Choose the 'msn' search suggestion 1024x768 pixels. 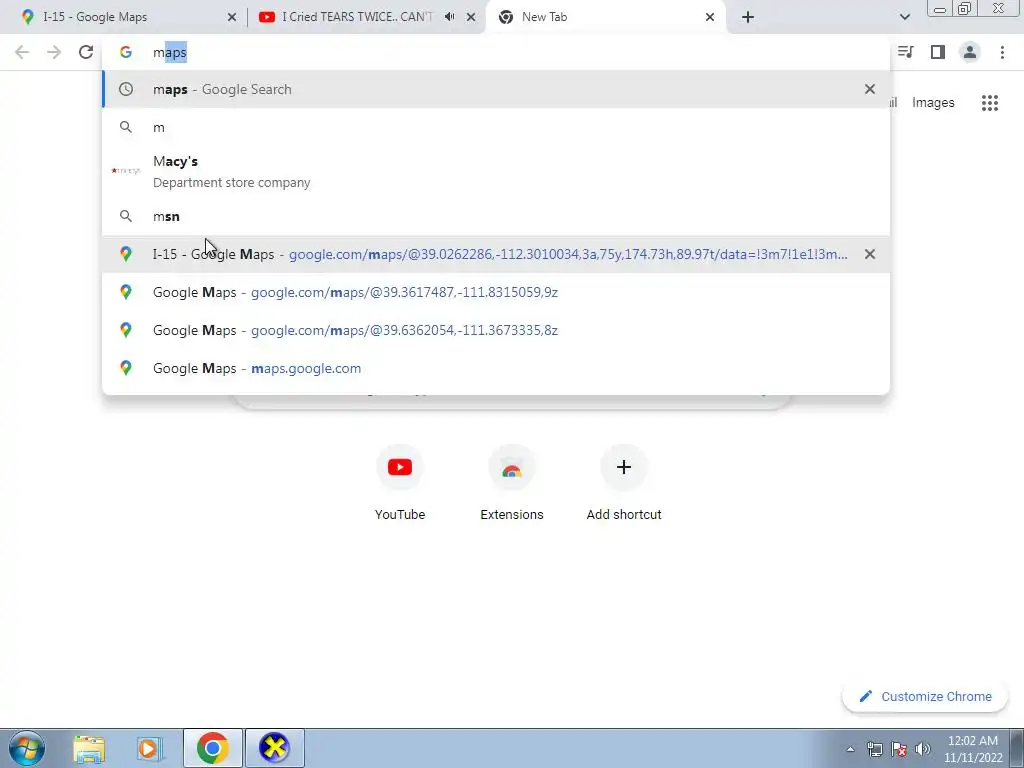(x=496, y=216)
